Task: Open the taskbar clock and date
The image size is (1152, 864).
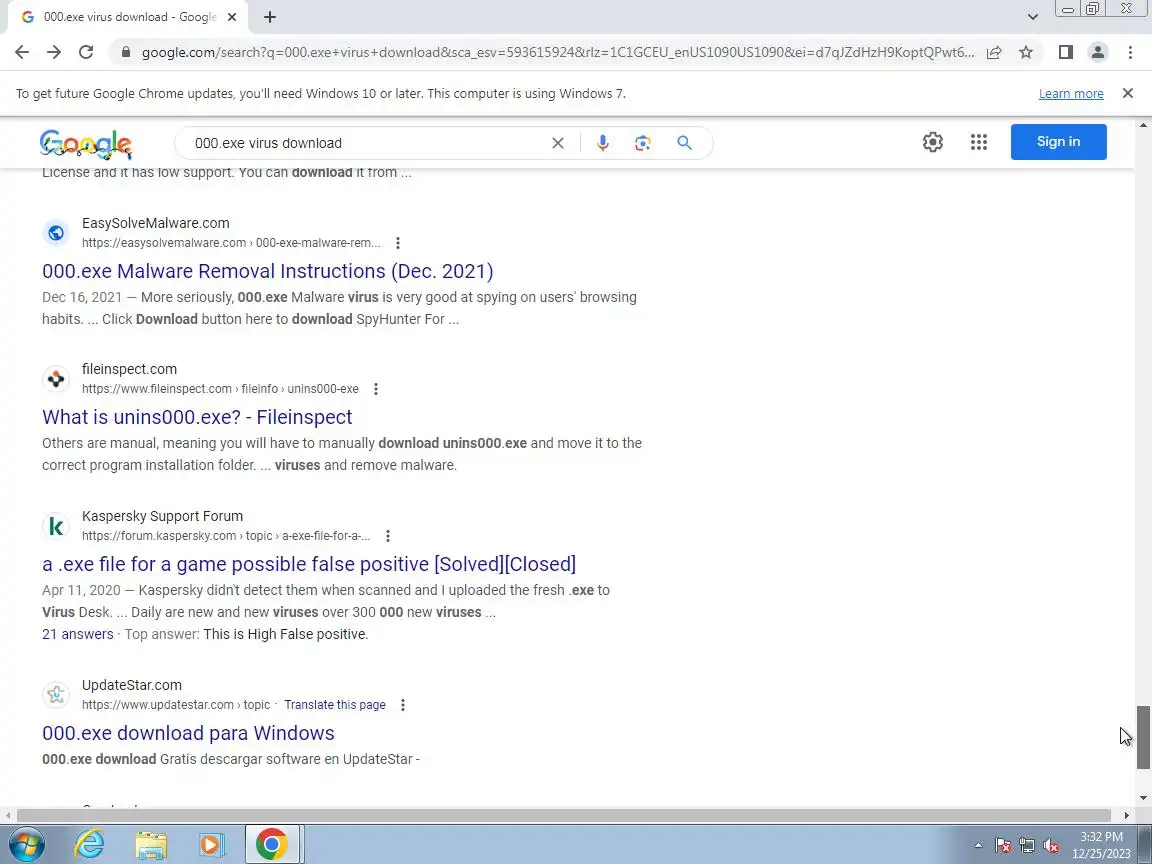Action: 1101,845
